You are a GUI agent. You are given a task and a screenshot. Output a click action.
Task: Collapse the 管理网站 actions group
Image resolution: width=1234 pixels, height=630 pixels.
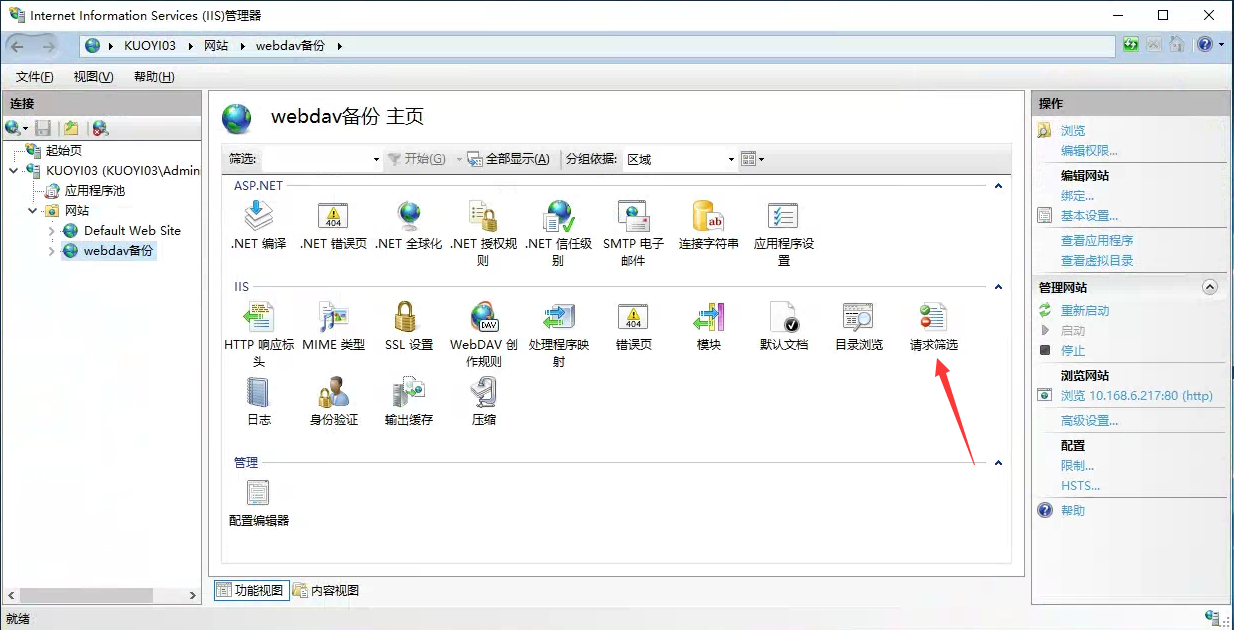[x=1210, y=287]
